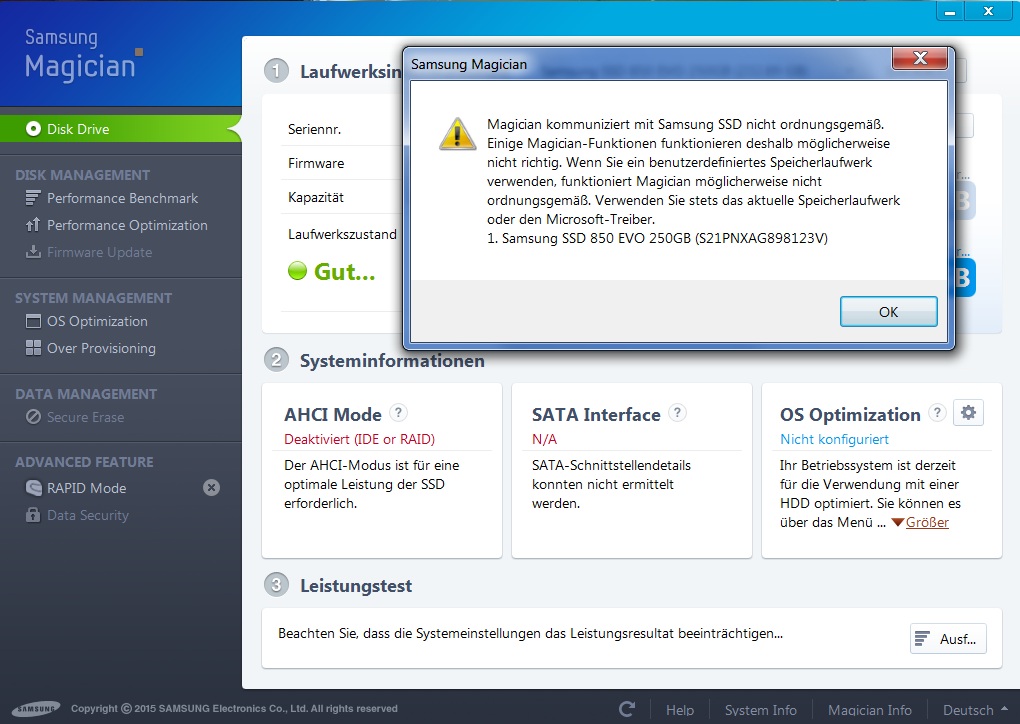This screenshot has width=1020, height=724.
Task: Click the AHCI Mode help question mark
Action: 398,412
